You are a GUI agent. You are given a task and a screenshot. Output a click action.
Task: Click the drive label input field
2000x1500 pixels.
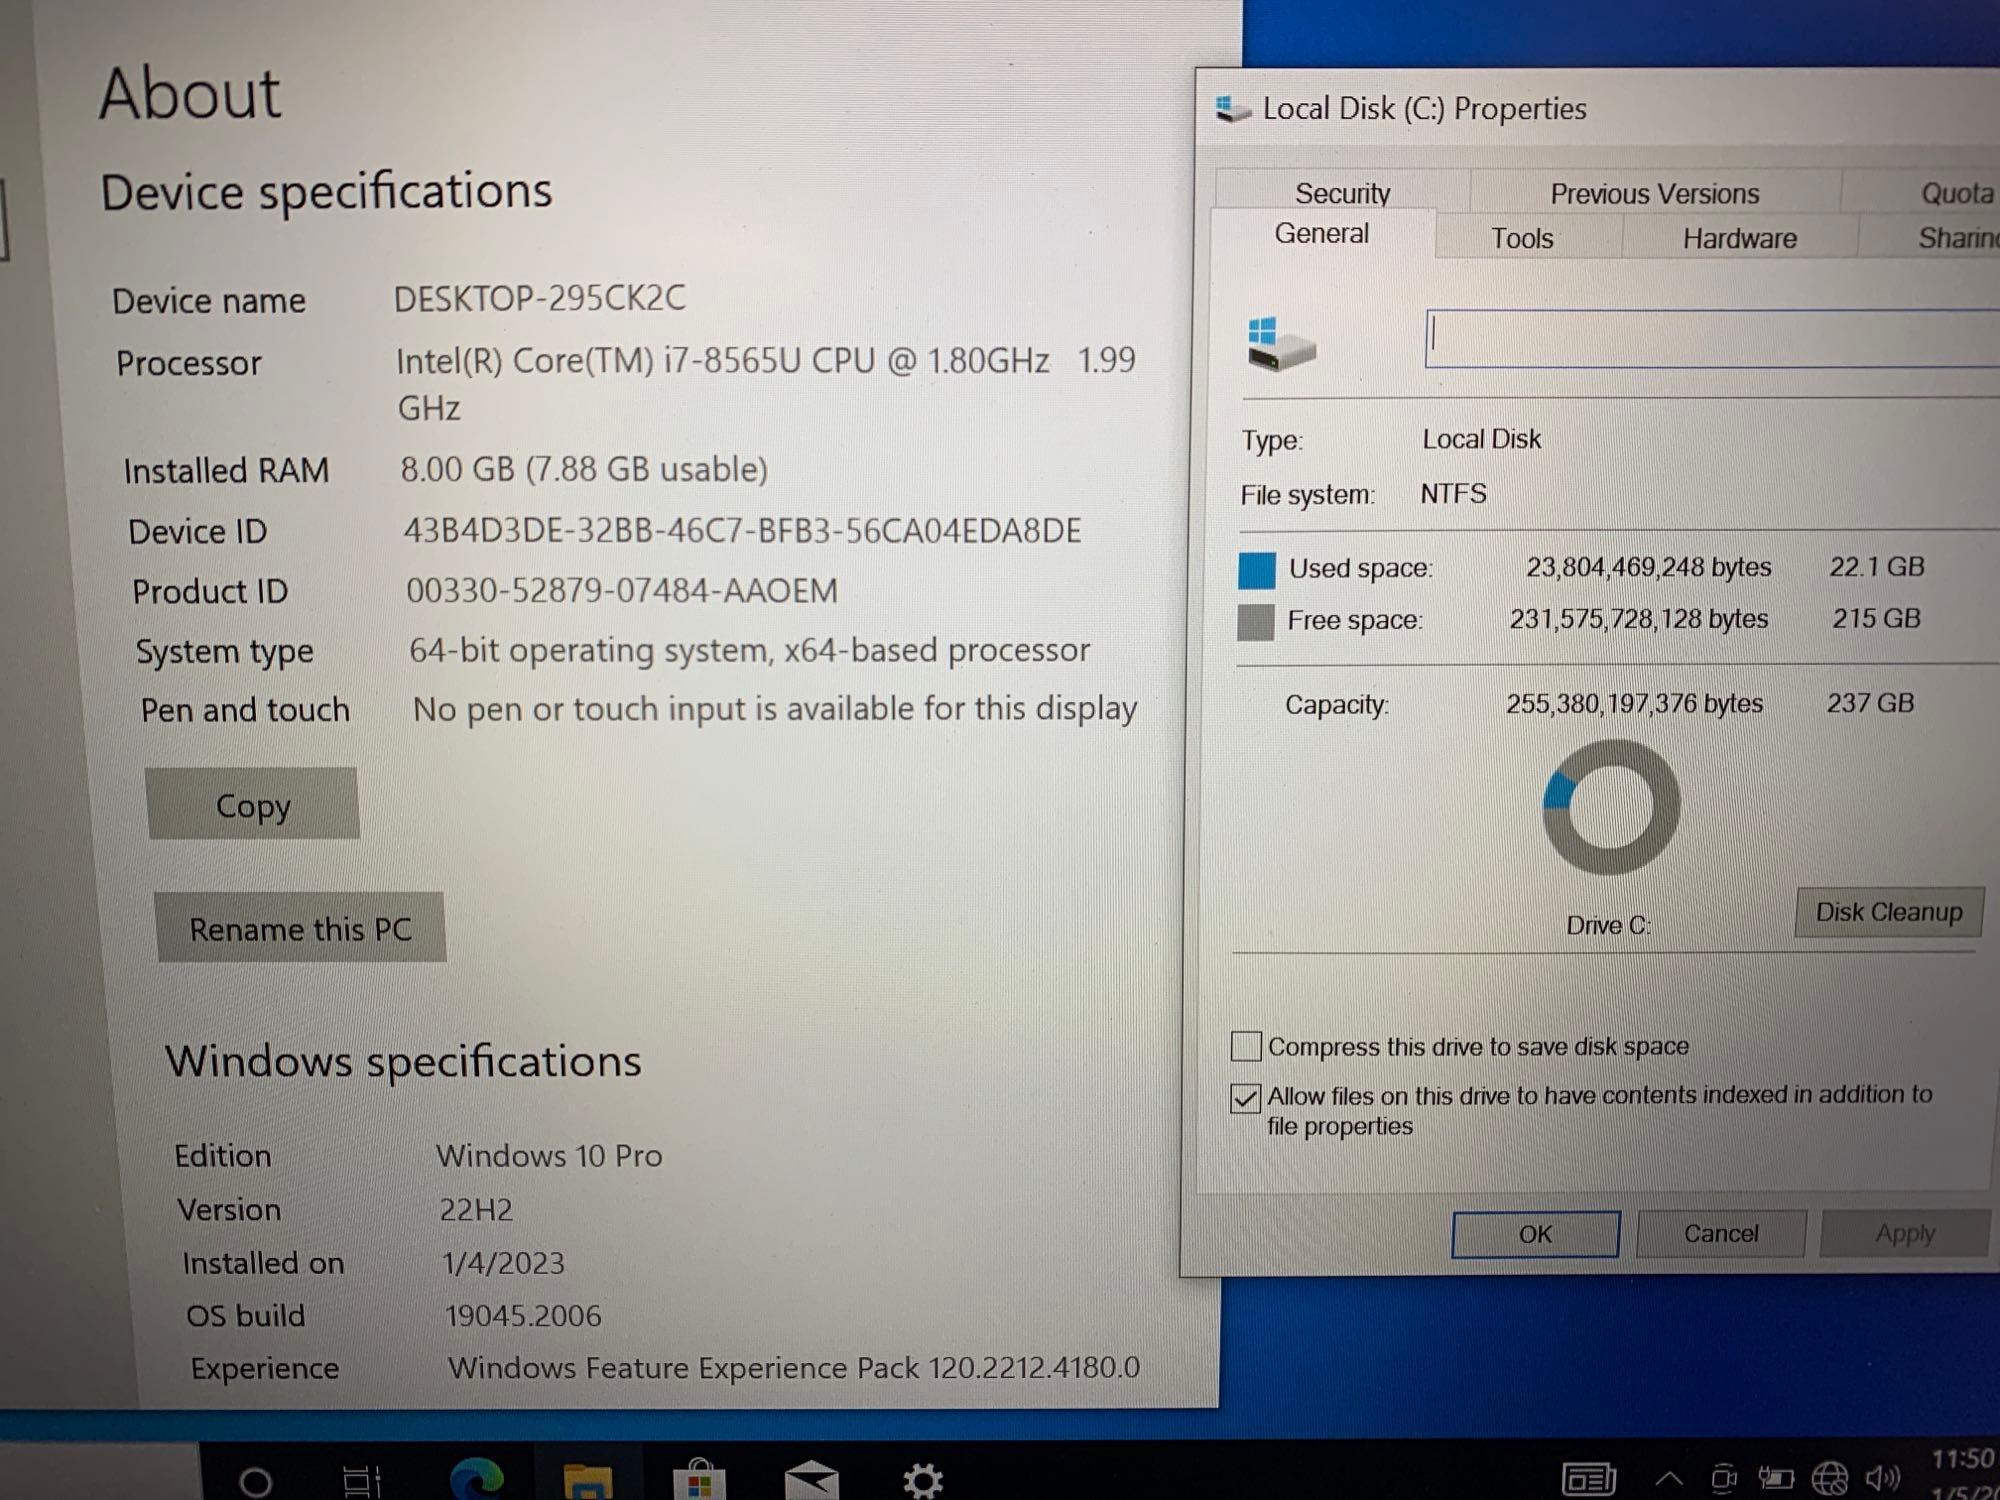click(1712, 338)
